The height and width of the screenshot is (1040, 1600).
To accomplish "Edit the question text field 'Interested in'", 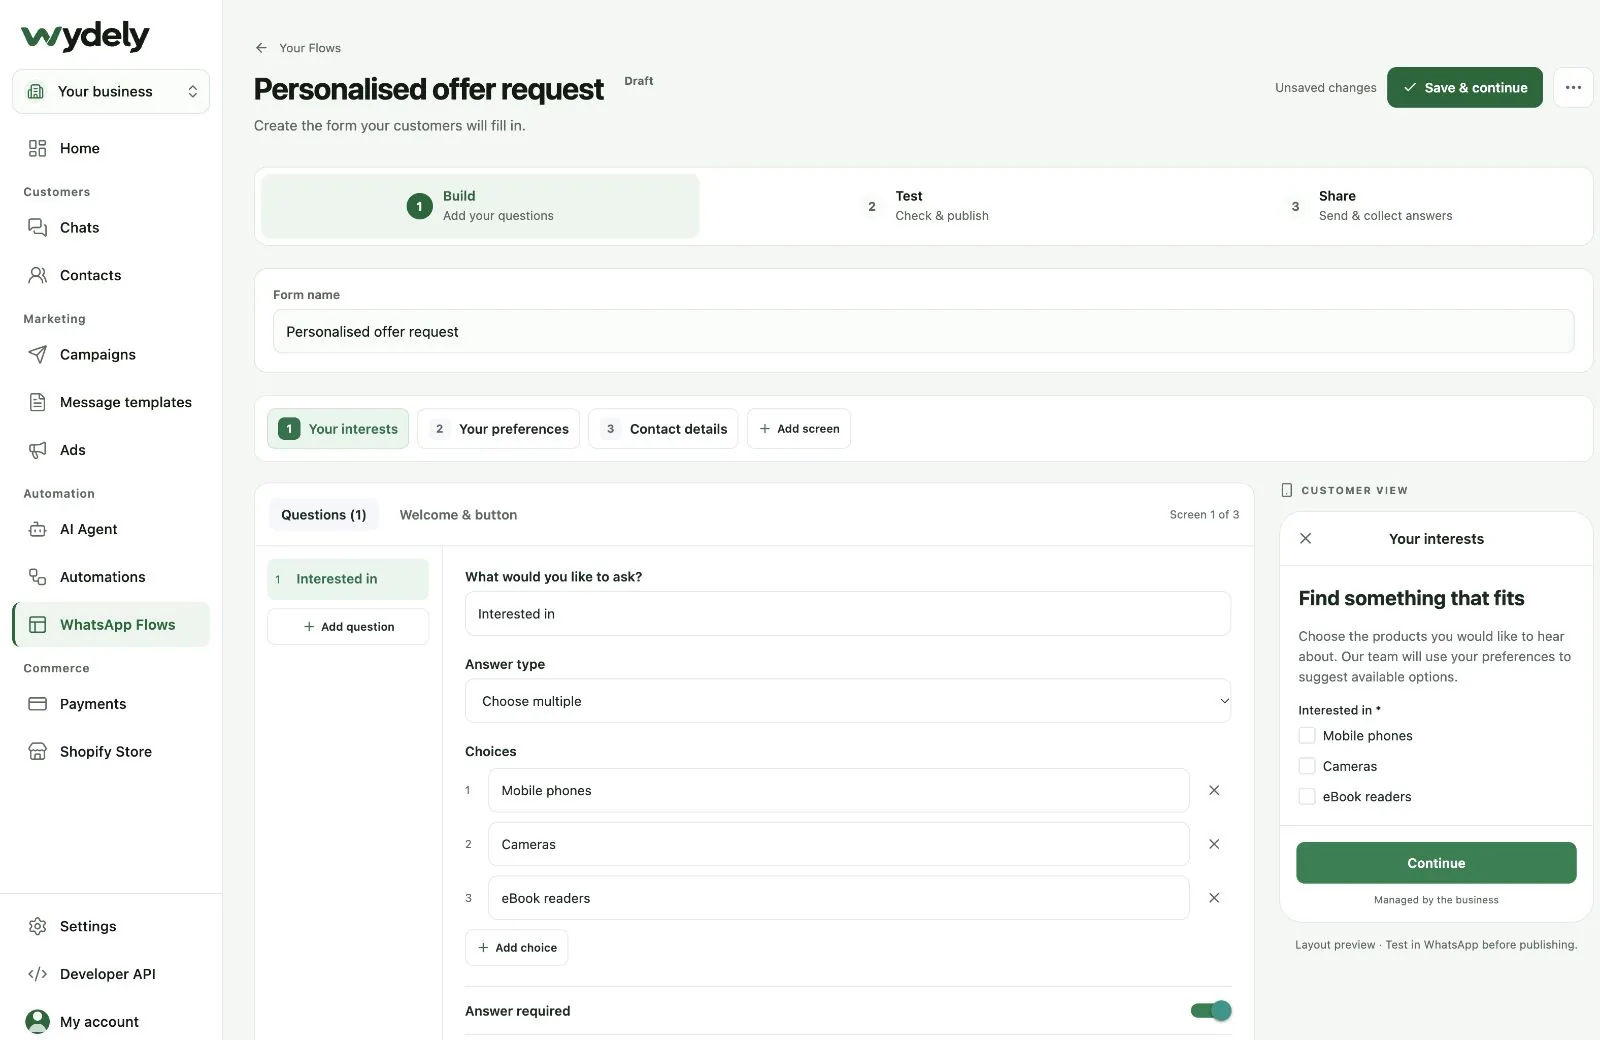I will tap(848, 614).
